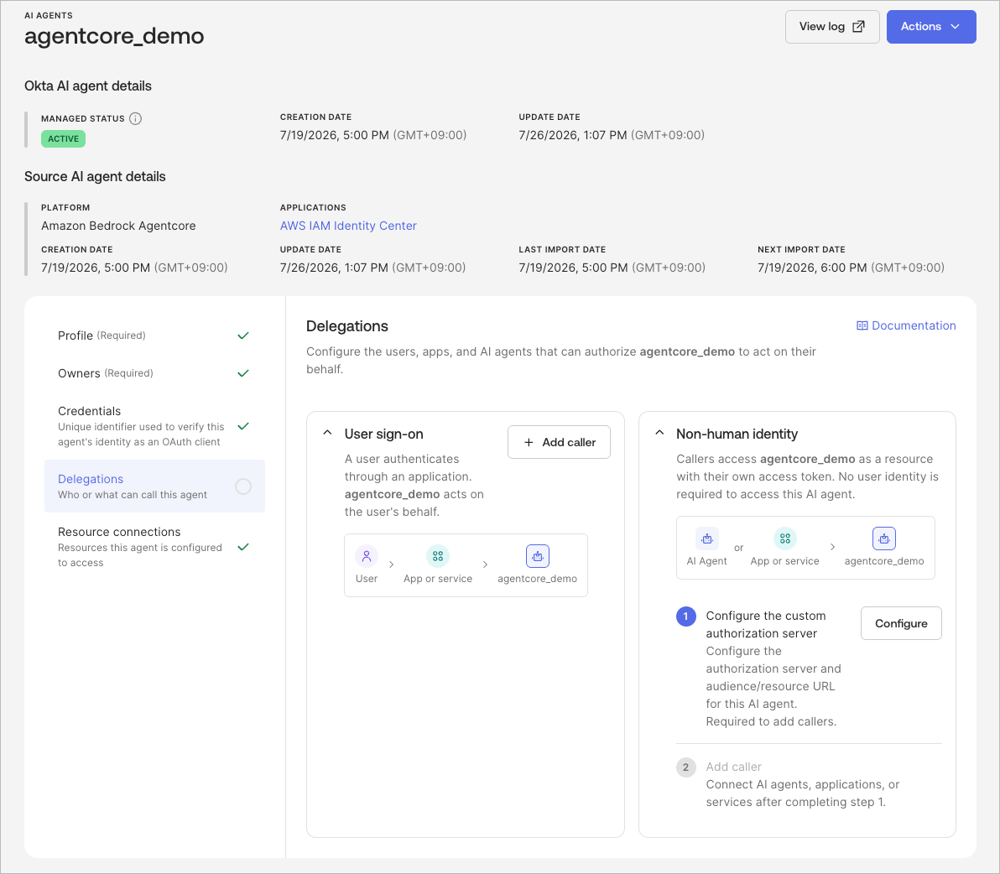The width and height of the screenshot is (1000, 874).
Task: Open the Actions dropdown menu
Action: pos(931,27)
